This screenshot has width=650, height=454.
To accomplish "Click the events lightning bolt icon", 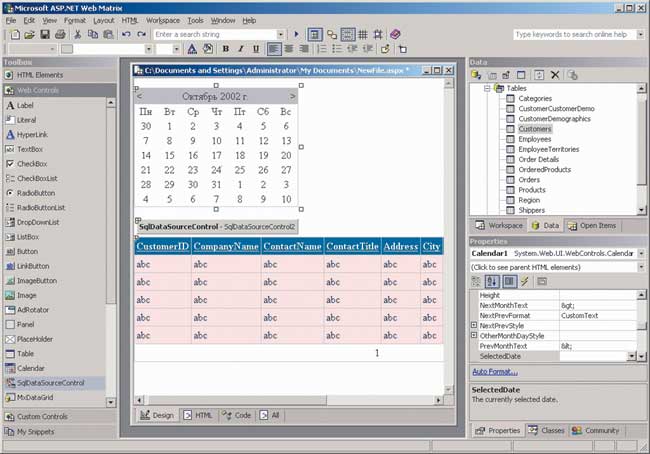I will click(x=525, y=282).
